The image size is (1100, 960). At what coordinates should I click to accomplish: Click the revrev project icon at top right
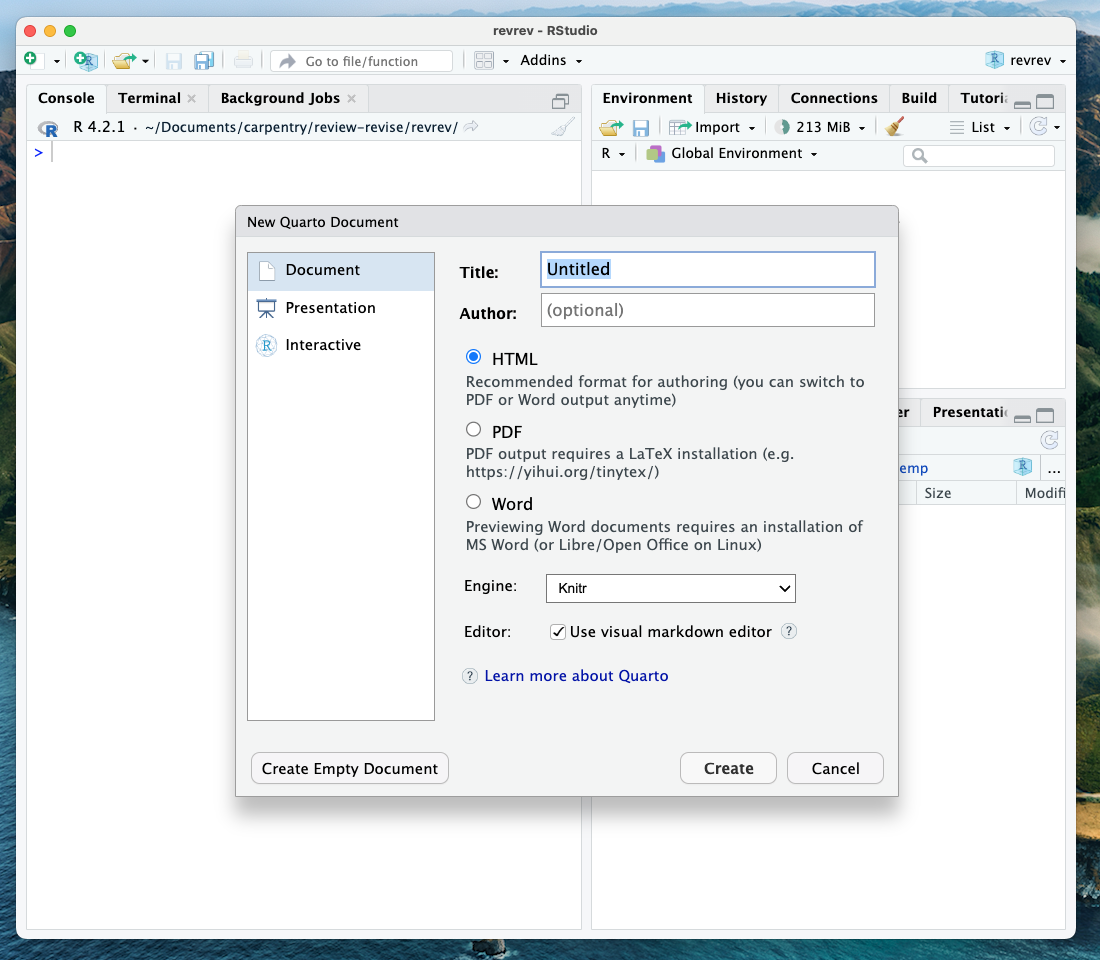click(x=994, y=60)
